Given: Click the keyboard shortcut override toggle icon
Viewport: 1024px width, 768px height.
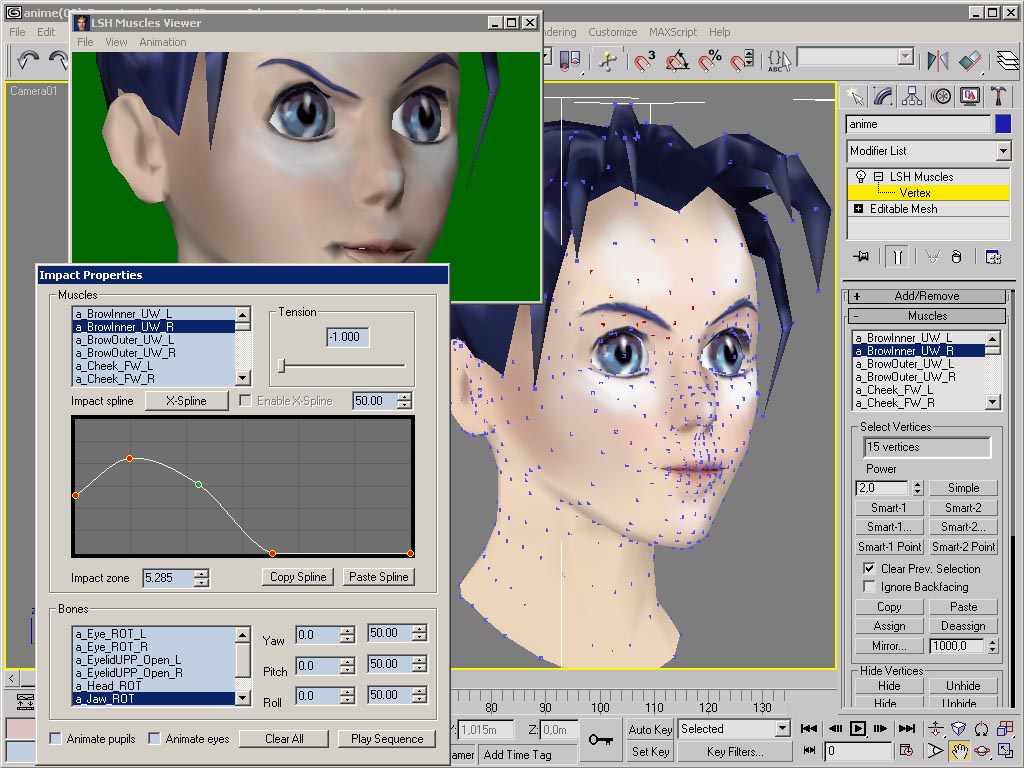Looking at the screenshot, I should [x=607, y=61].
